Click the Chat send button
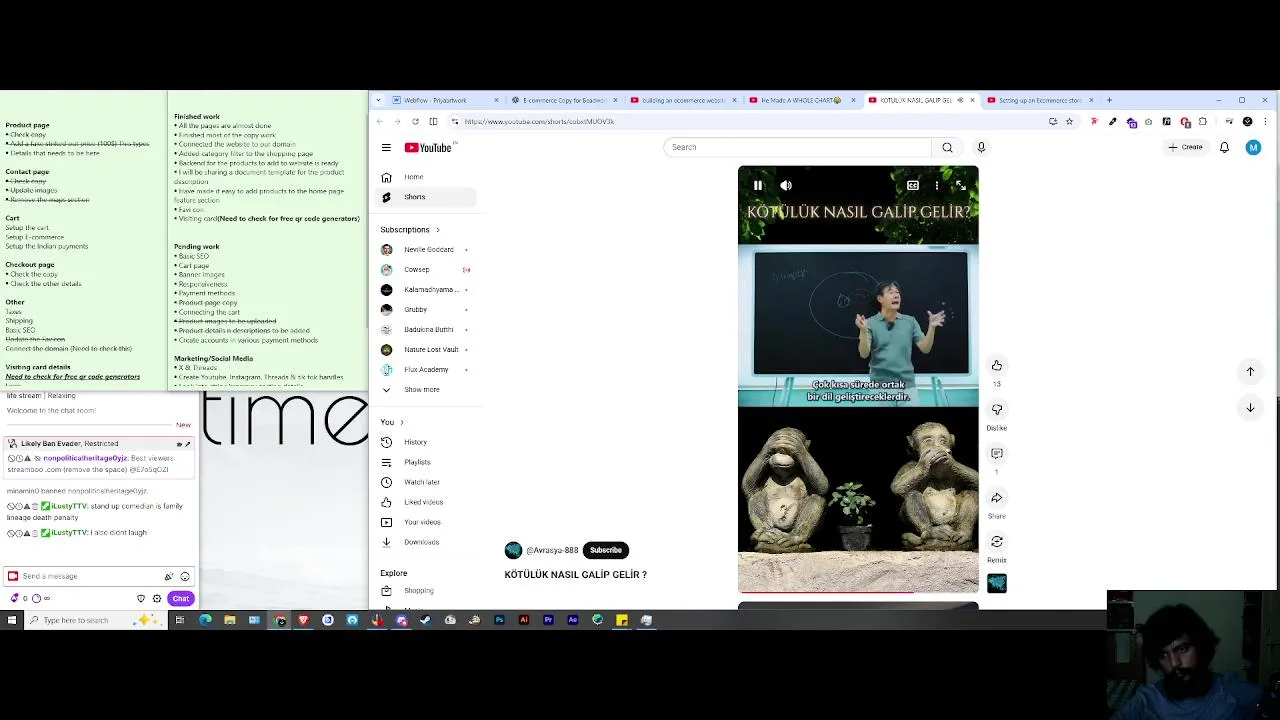The height and width of the screenshot is (720, 1280). (180, 598)
